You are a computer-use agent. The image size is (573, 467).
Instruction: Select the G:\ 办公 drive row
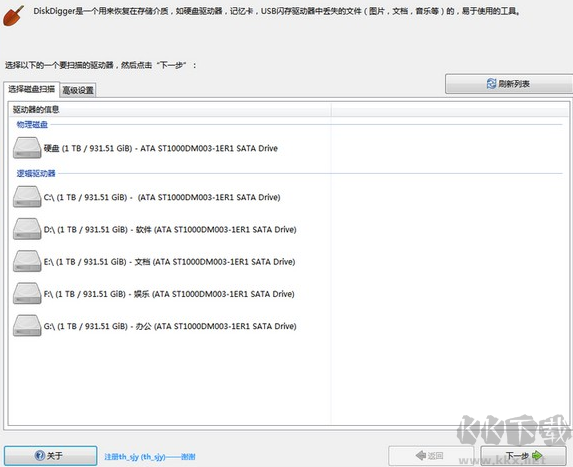(x=155, y=326)
